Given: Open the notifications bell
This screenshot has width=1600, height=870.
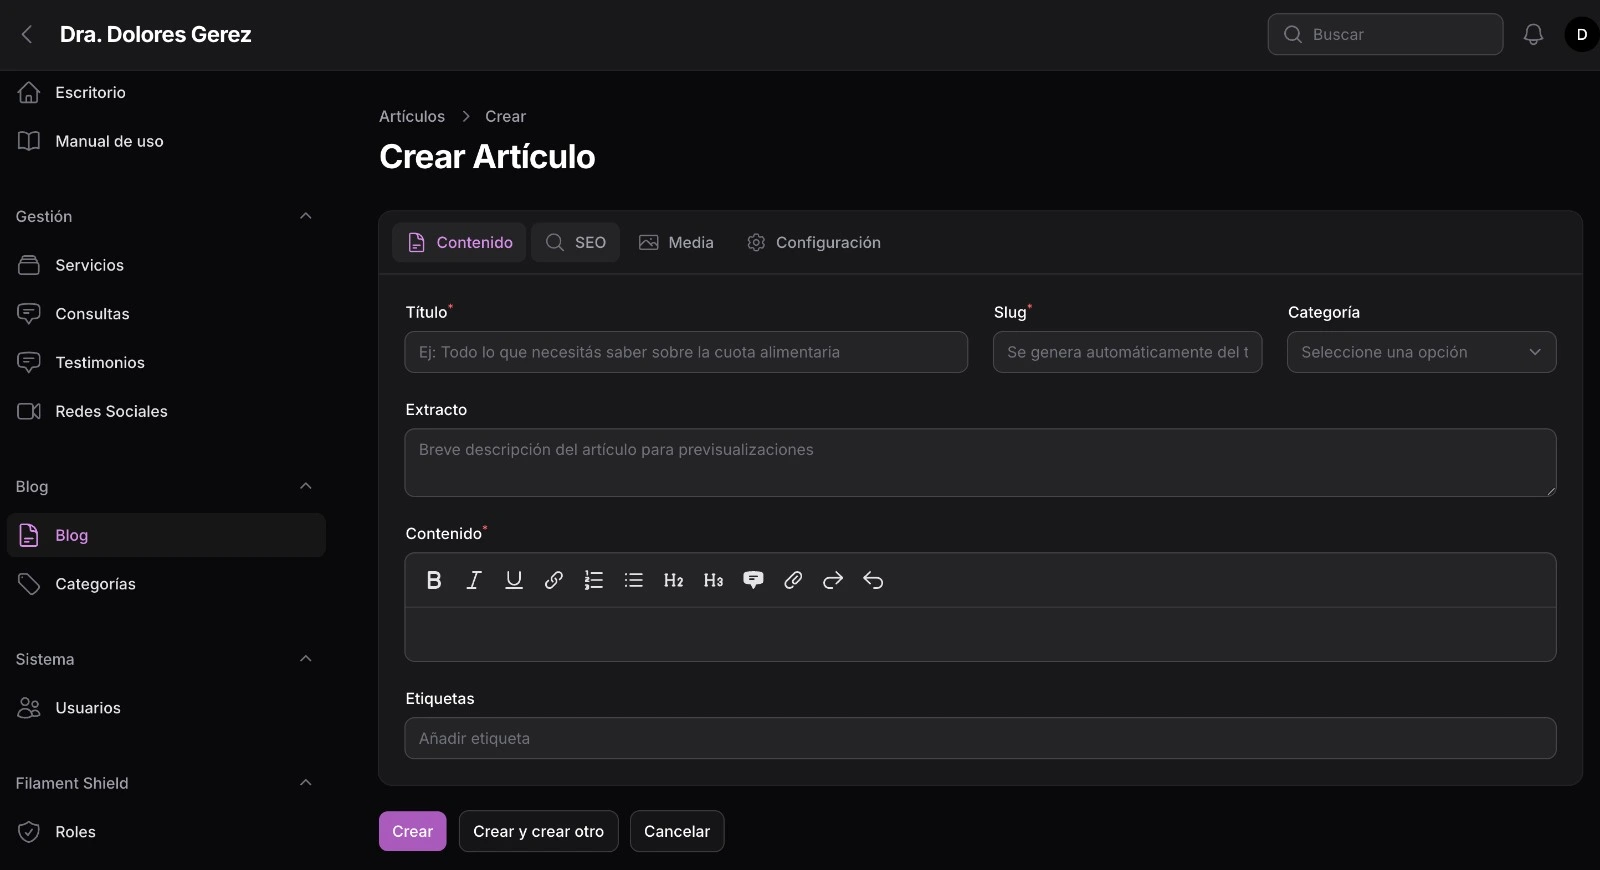Looking at the screenshot, I should (x=1533, y=35).
